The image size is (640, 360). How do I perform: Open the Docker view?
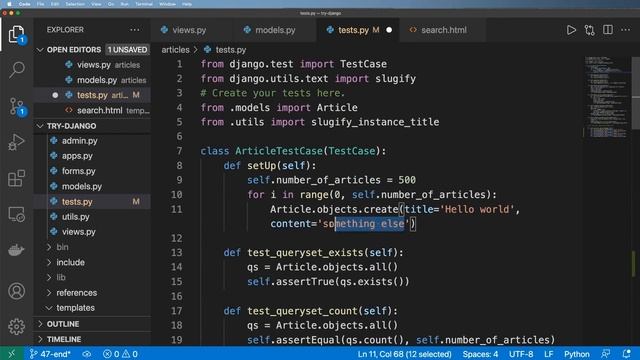click(x=16, y=250)
